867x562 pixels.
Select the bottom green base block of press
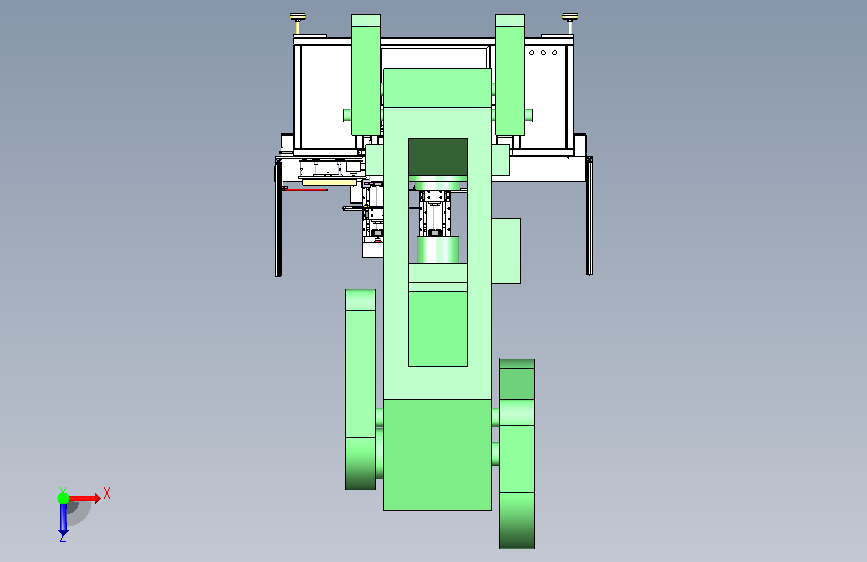pos(437,455)
